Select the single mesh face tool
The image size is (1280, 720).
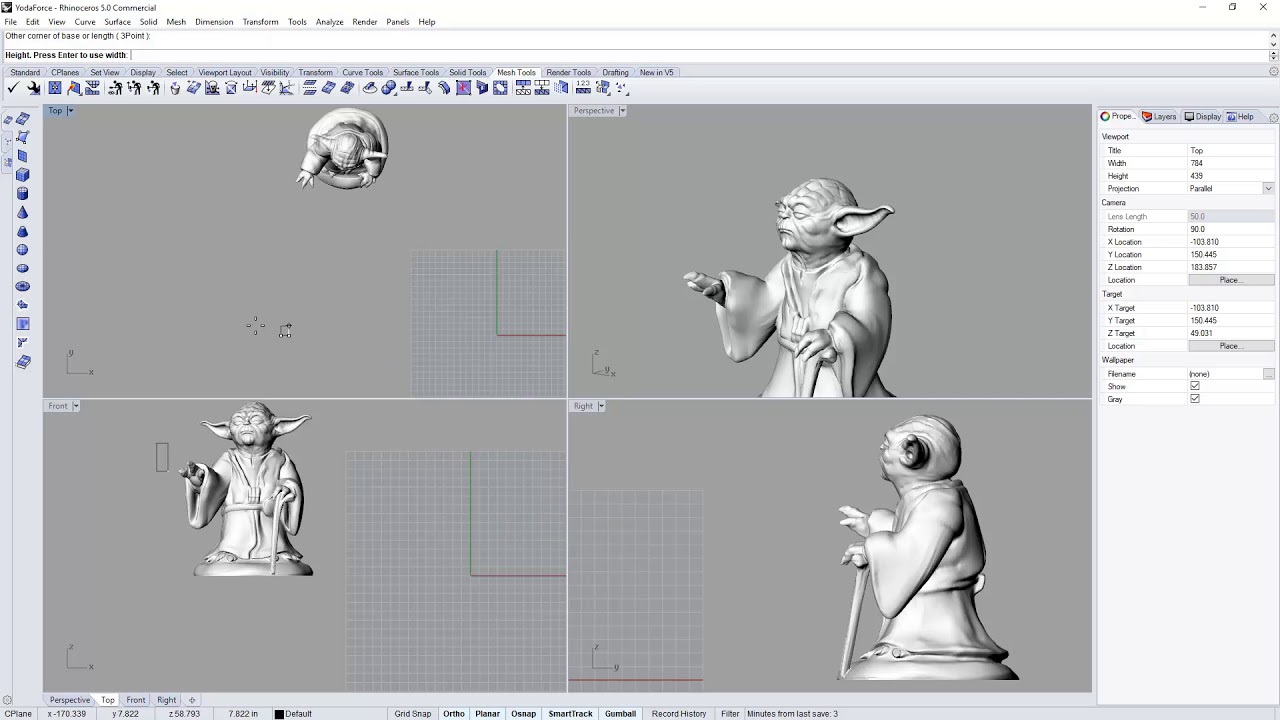[23, 137]
